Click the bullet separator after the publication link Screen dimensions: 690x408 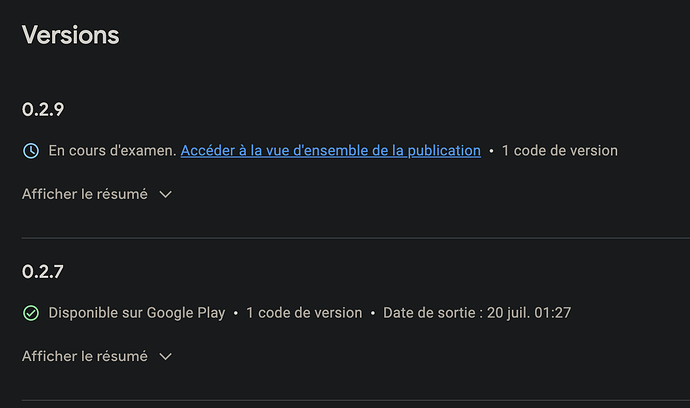(x=491, y=151)
